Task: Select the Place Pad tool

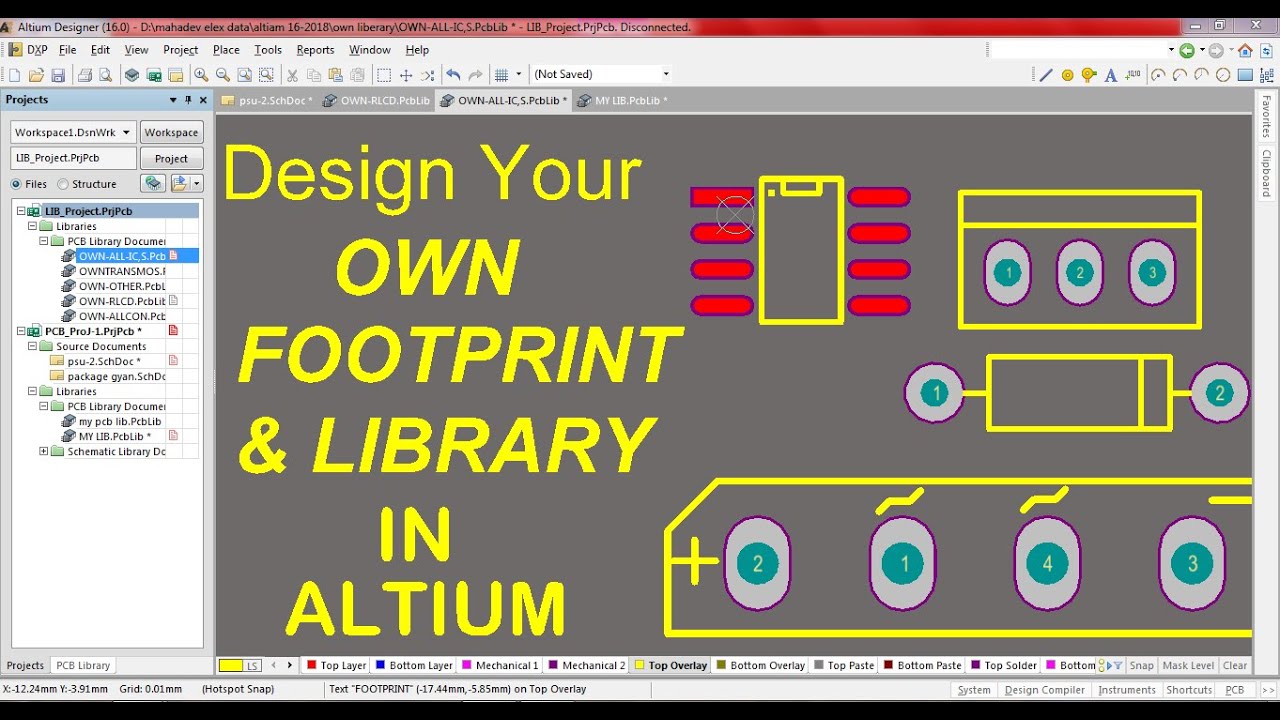Action: 1067,75
